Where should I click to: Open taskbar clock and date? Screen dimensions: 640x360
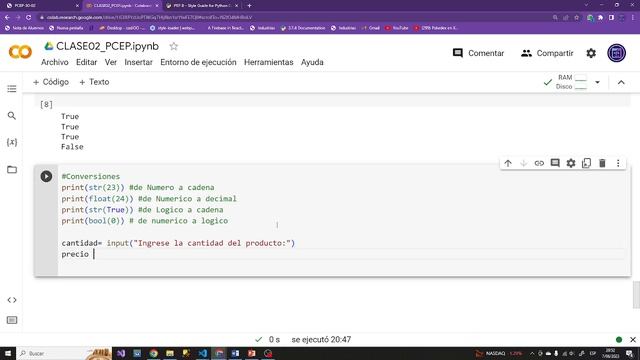(x=611, y=353)
